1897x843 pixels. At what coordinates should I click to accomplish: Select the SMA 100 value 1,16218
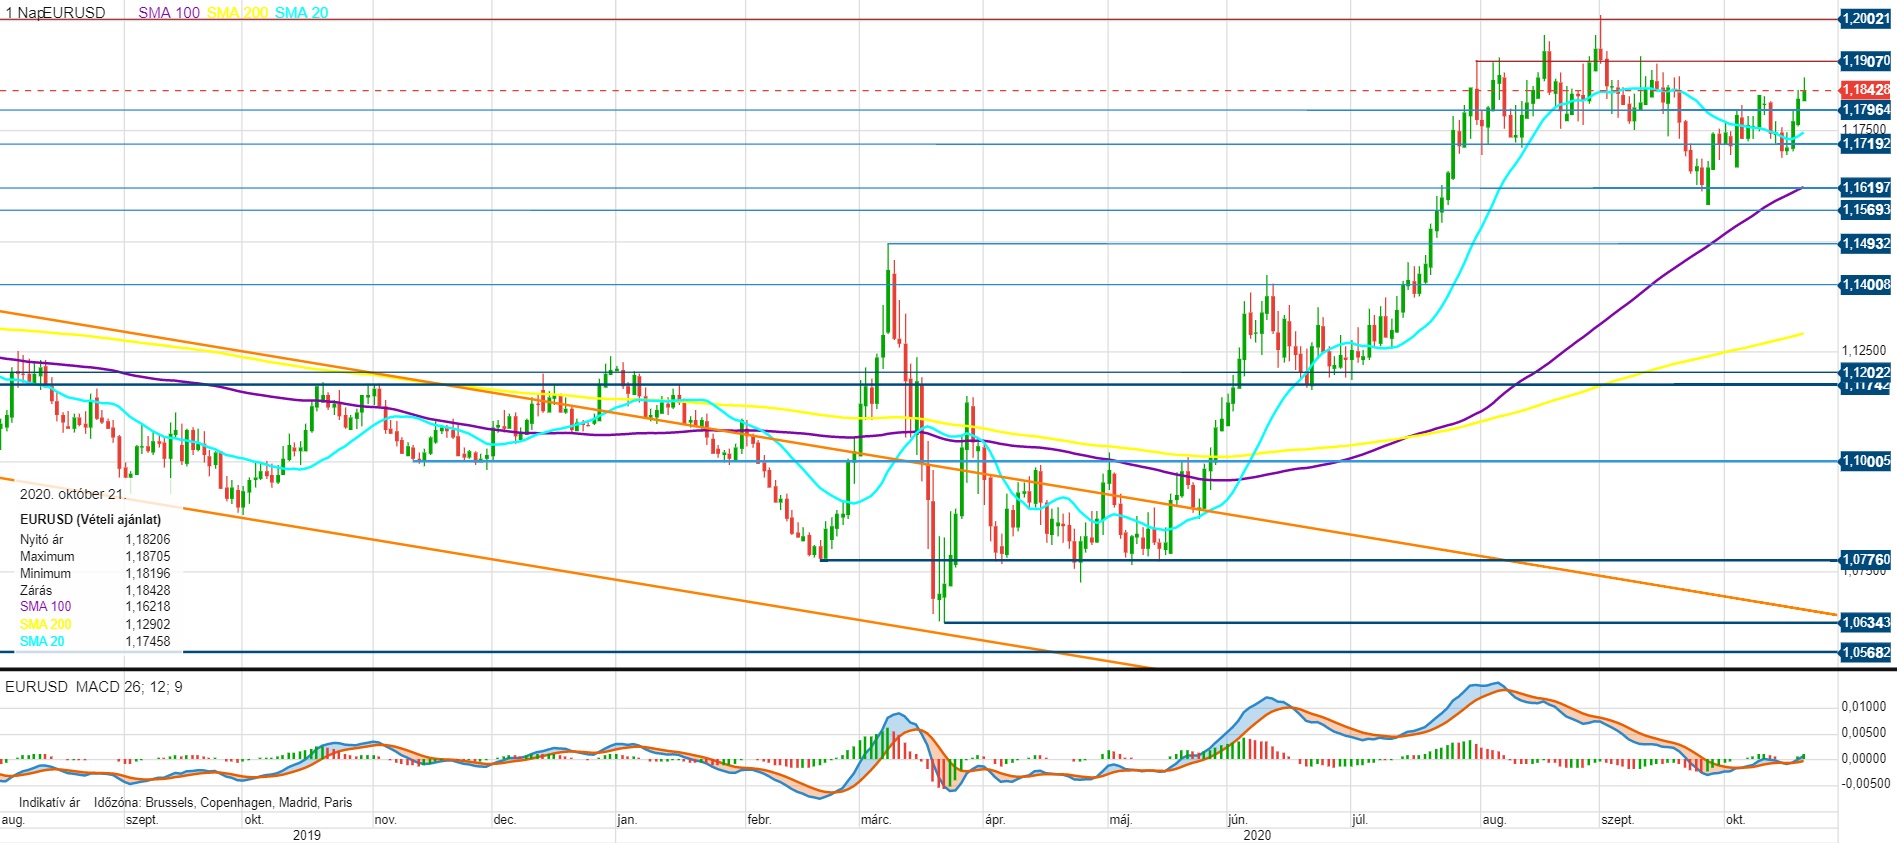pos(148,607)
